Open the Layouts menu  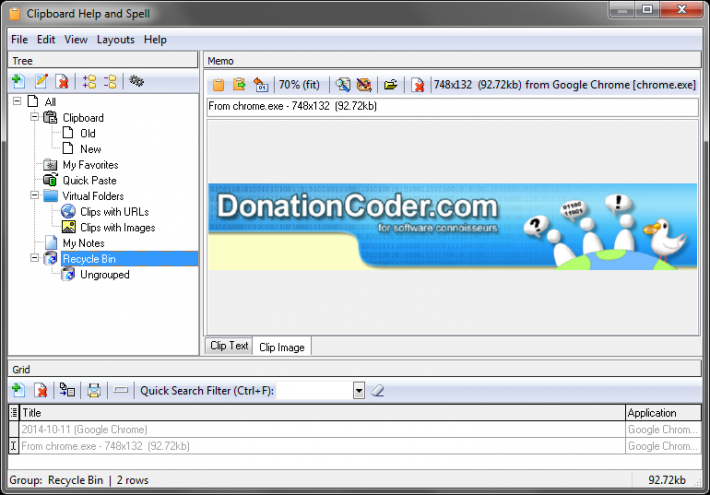pos(115,39)
